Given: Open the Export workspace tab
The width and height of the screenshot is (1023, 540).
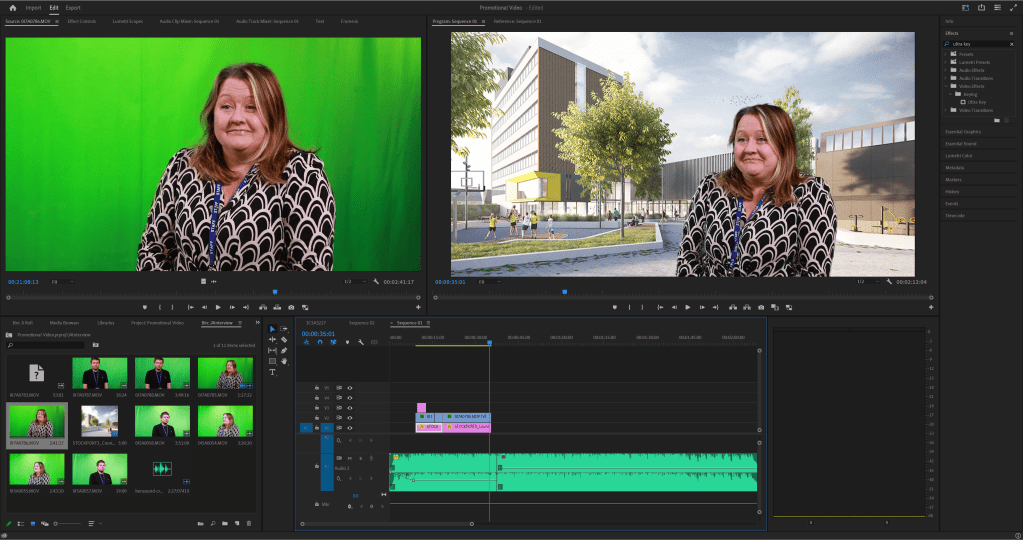Looking at the screenshot, I should [73, 7].
